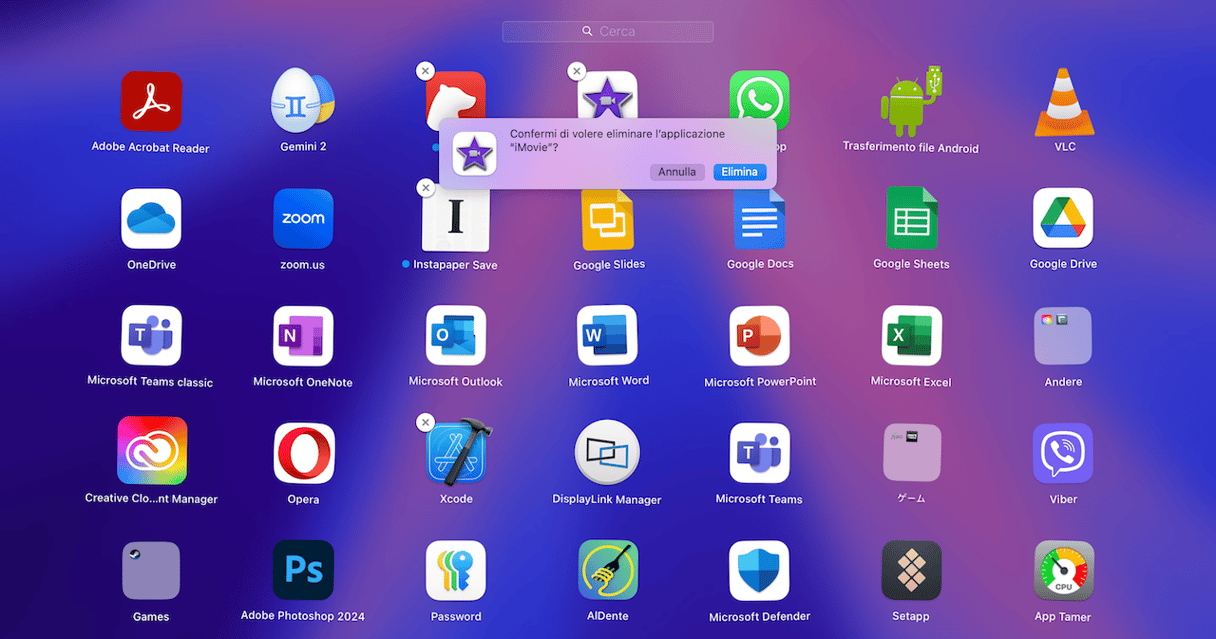Open Microsoft OneNote

[303, 336]
